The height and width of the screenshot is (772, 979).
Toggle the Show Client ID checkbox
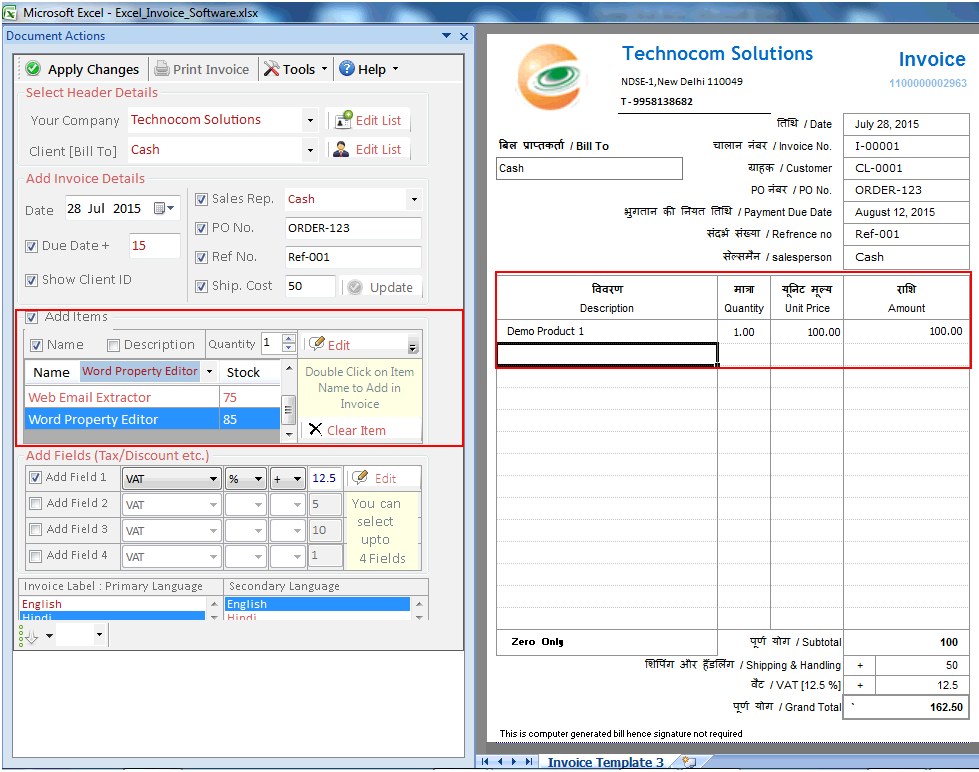(33, 280)
